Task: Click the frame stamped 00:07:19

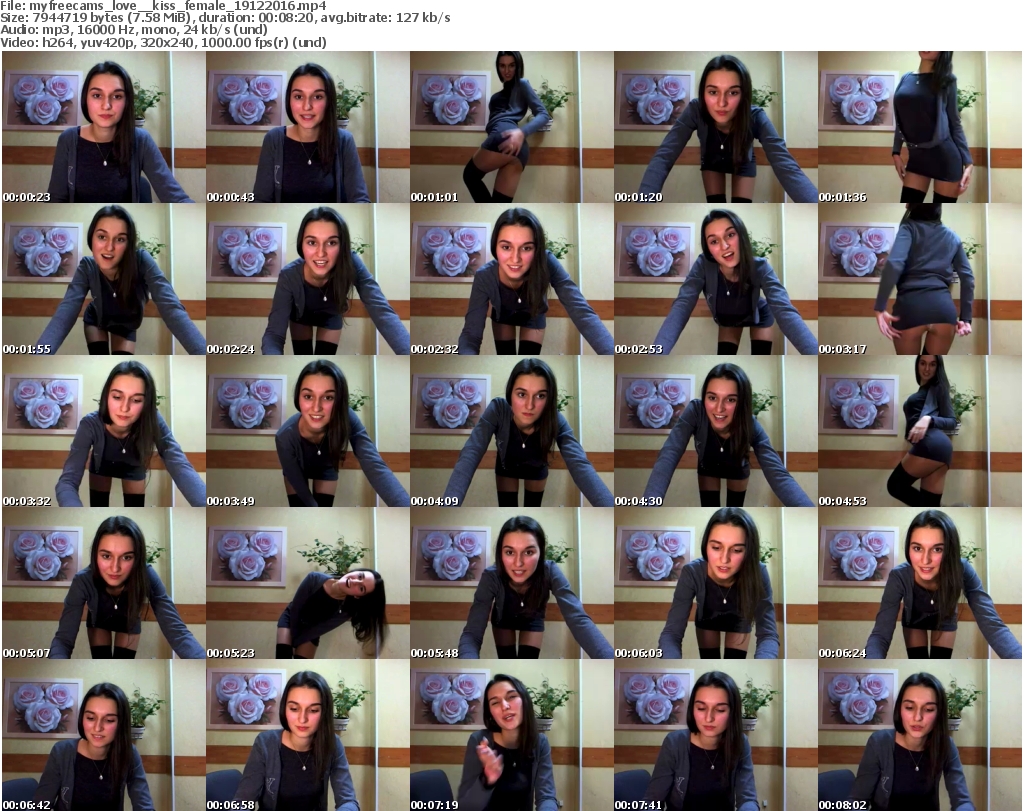Action: click(x=511, y=735)
